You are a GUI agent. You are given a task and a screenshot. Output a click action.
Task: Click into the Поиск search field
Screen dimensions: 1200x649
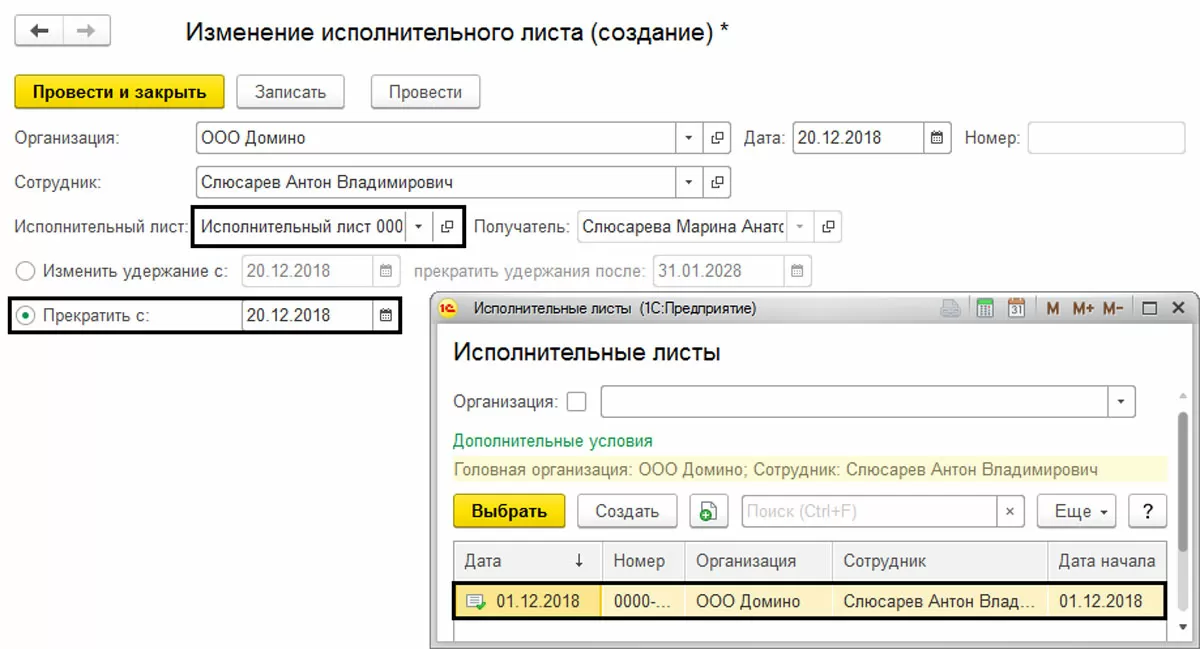[x=869, y=511]
